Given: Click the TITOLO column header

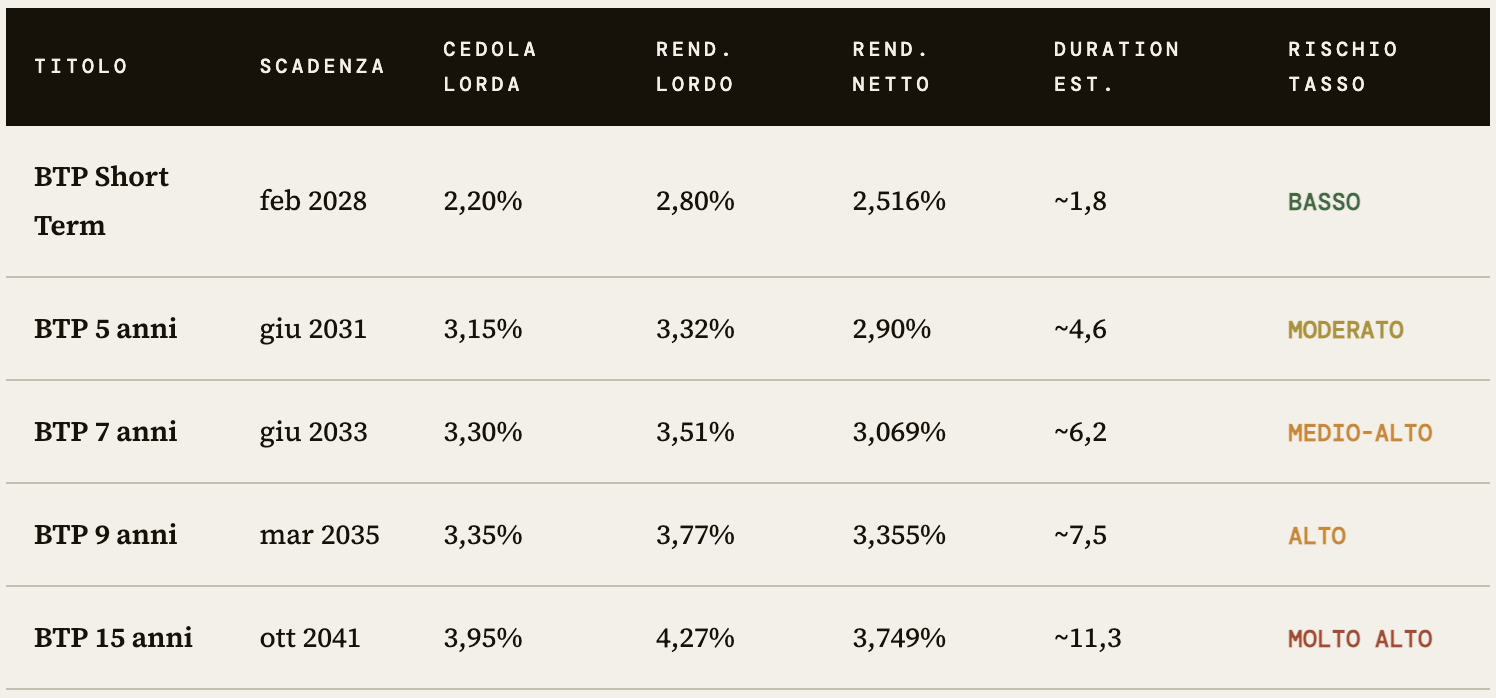Looking at the screenshot, I should coord(81,67).
